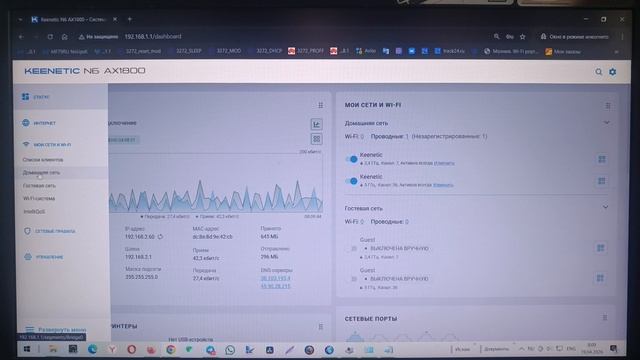
Task: Collapse the Home network section chevron
Action: coord(607,122)
